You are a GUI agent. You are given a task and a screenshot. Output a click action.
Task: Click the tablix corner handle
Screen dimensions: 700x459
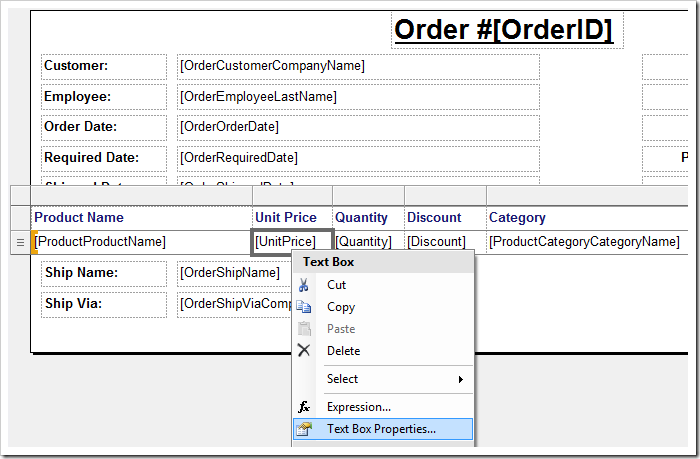pos(20,196)
